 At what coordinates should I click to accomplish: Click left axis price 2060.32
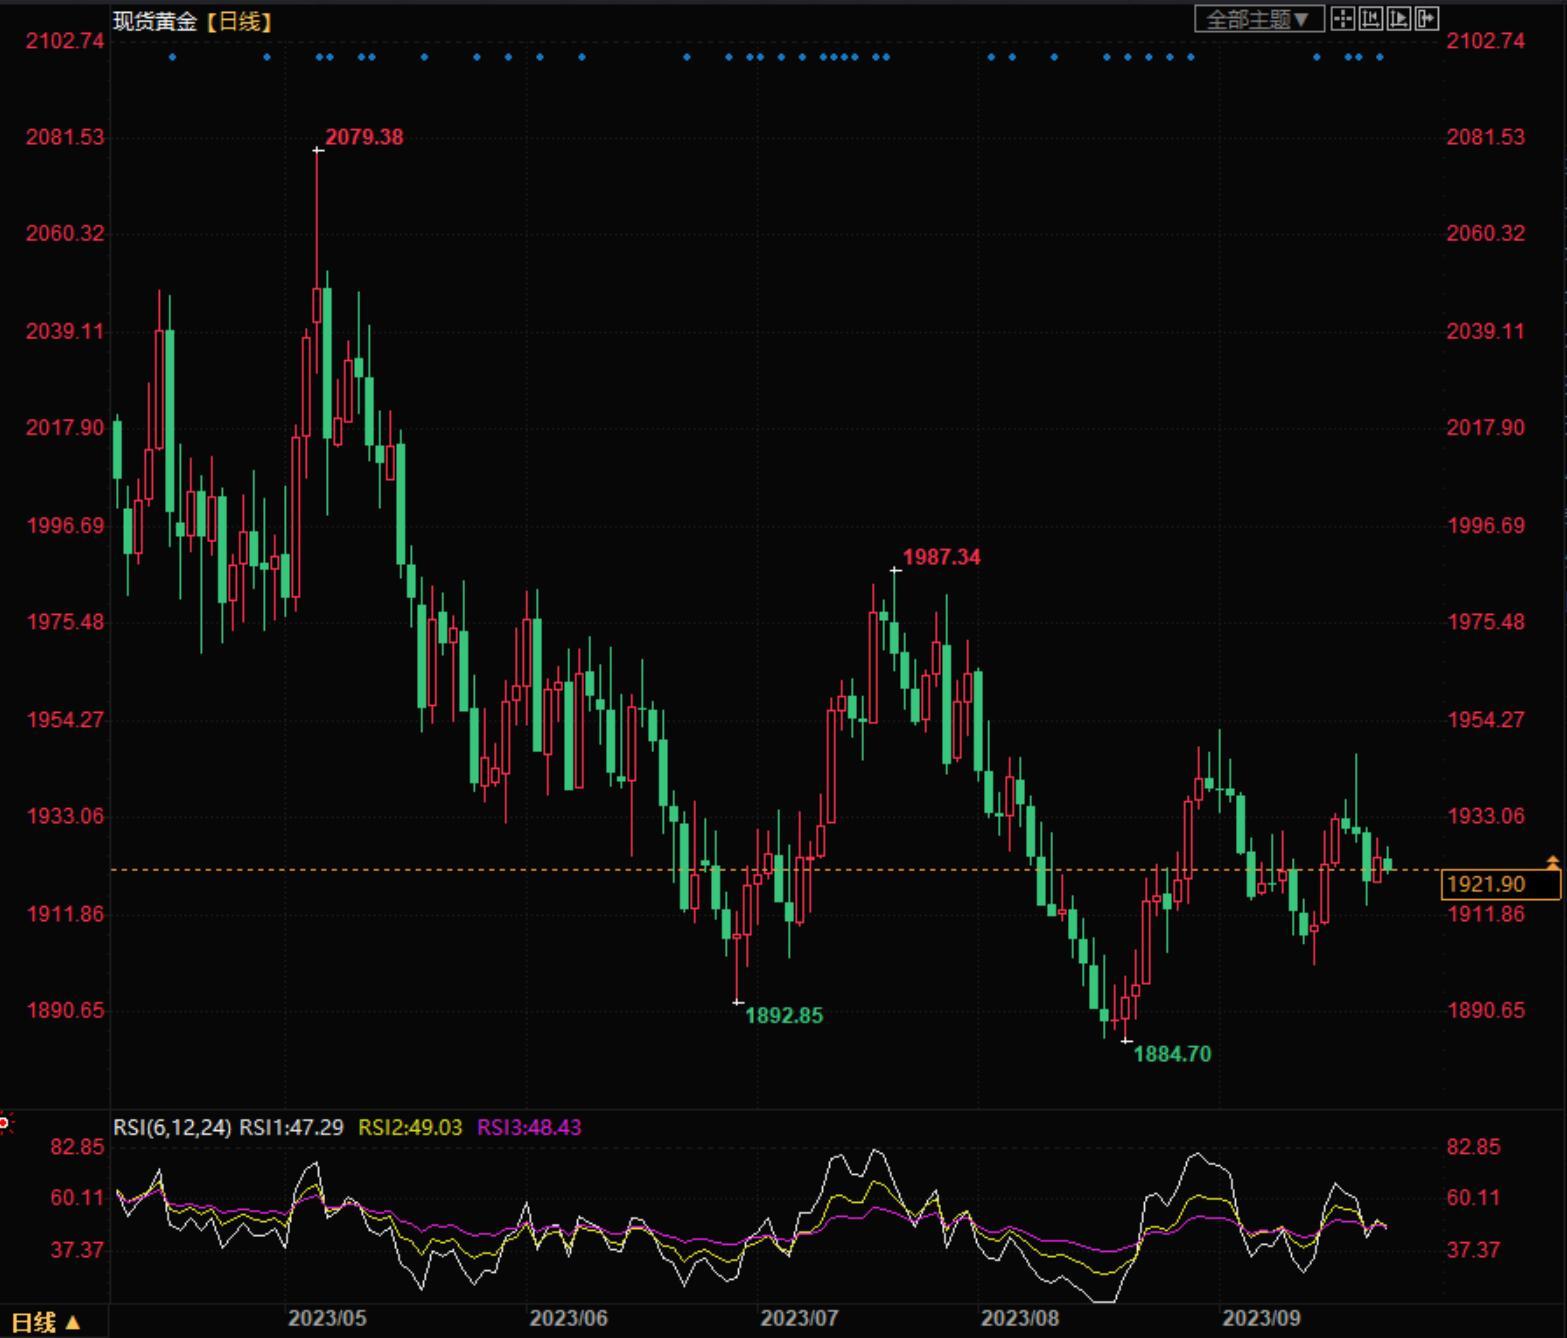pyautogui.click(x=65, y=233)
